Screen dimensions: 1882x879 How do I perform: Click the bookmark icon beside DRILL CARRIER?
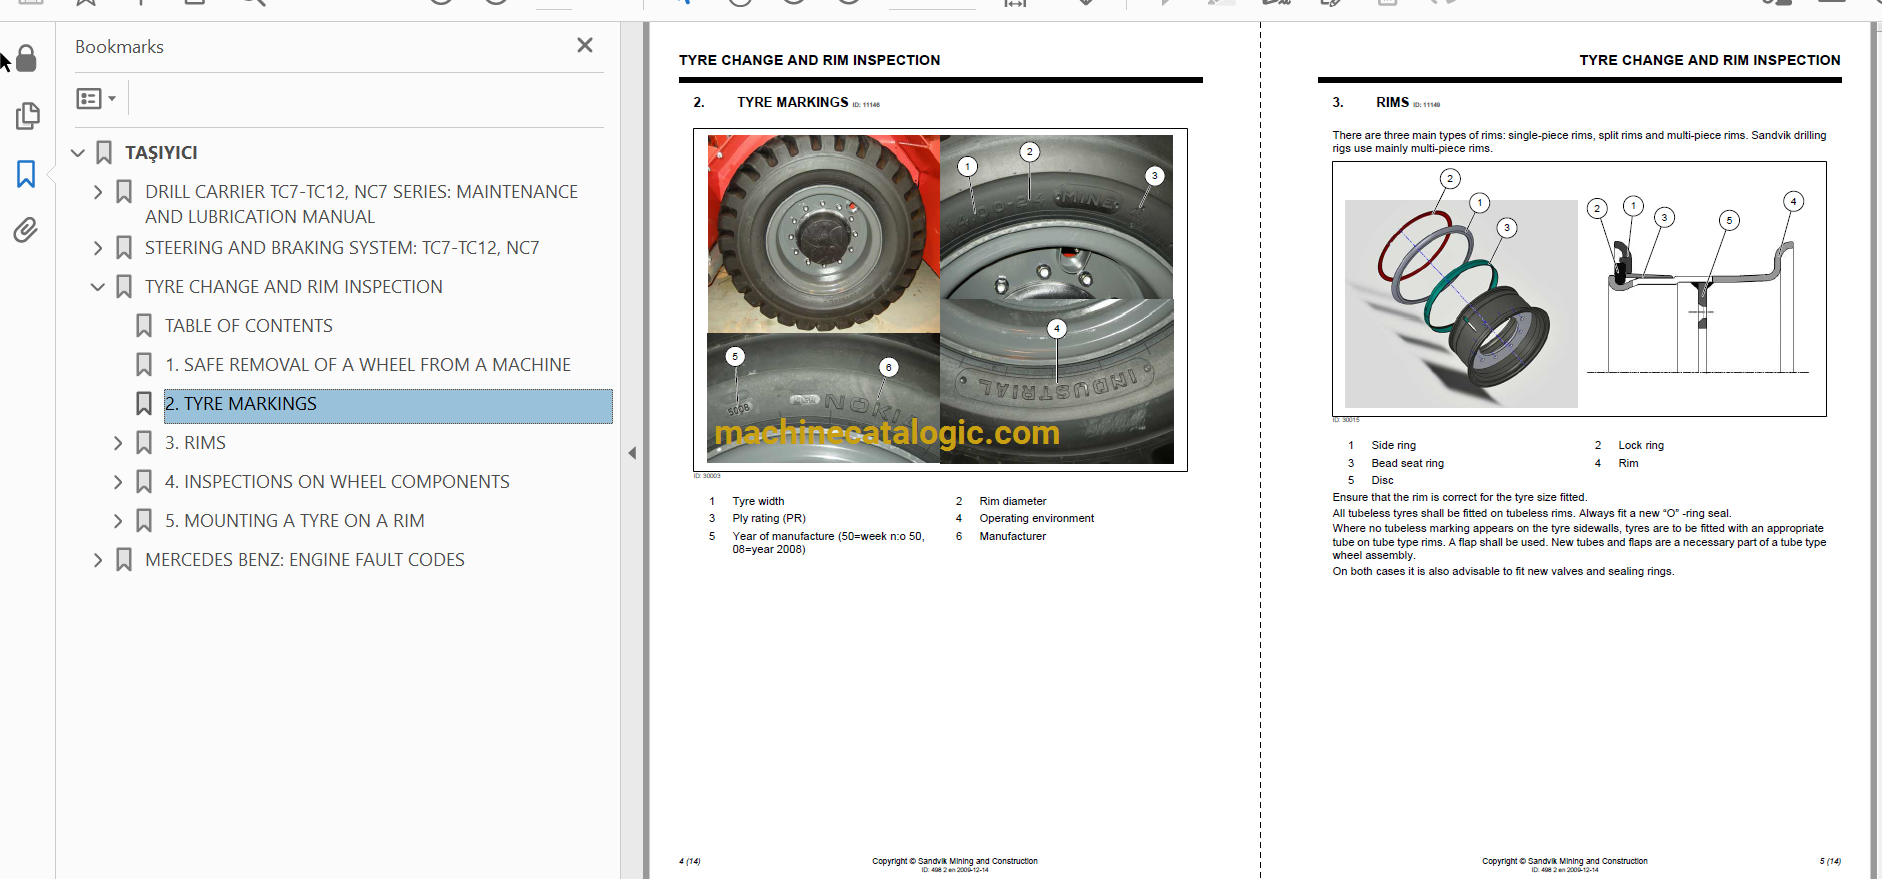124,191
